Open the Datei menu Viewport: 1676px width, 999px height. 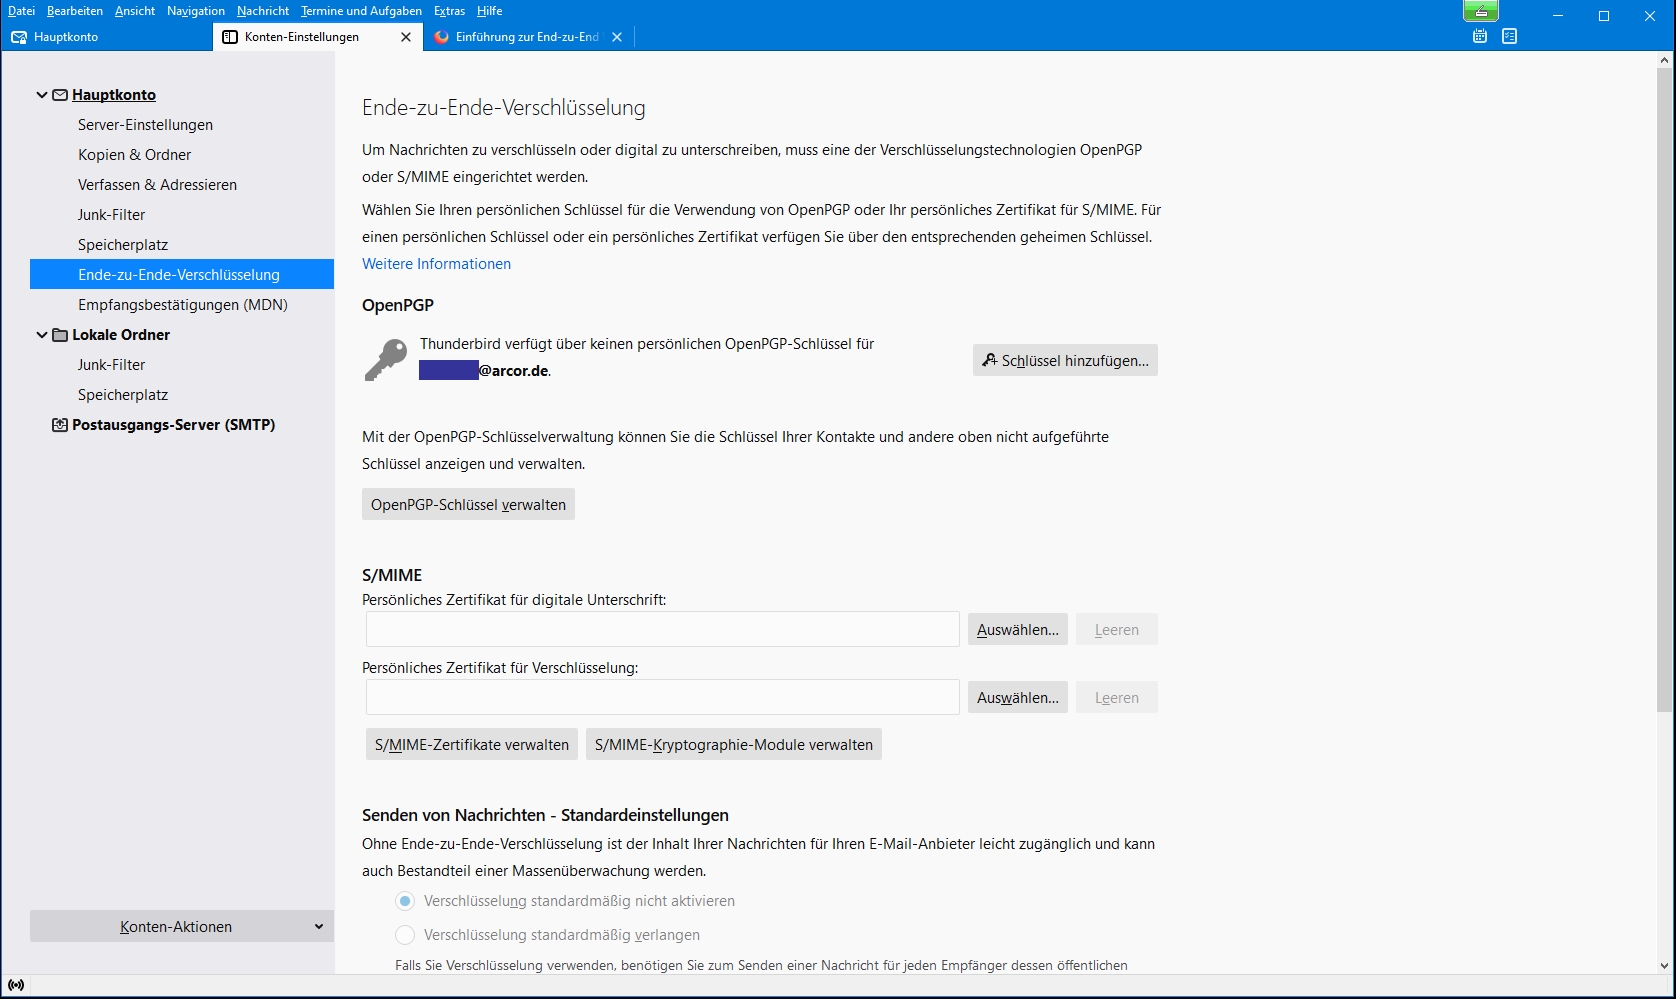click(21, 11)
